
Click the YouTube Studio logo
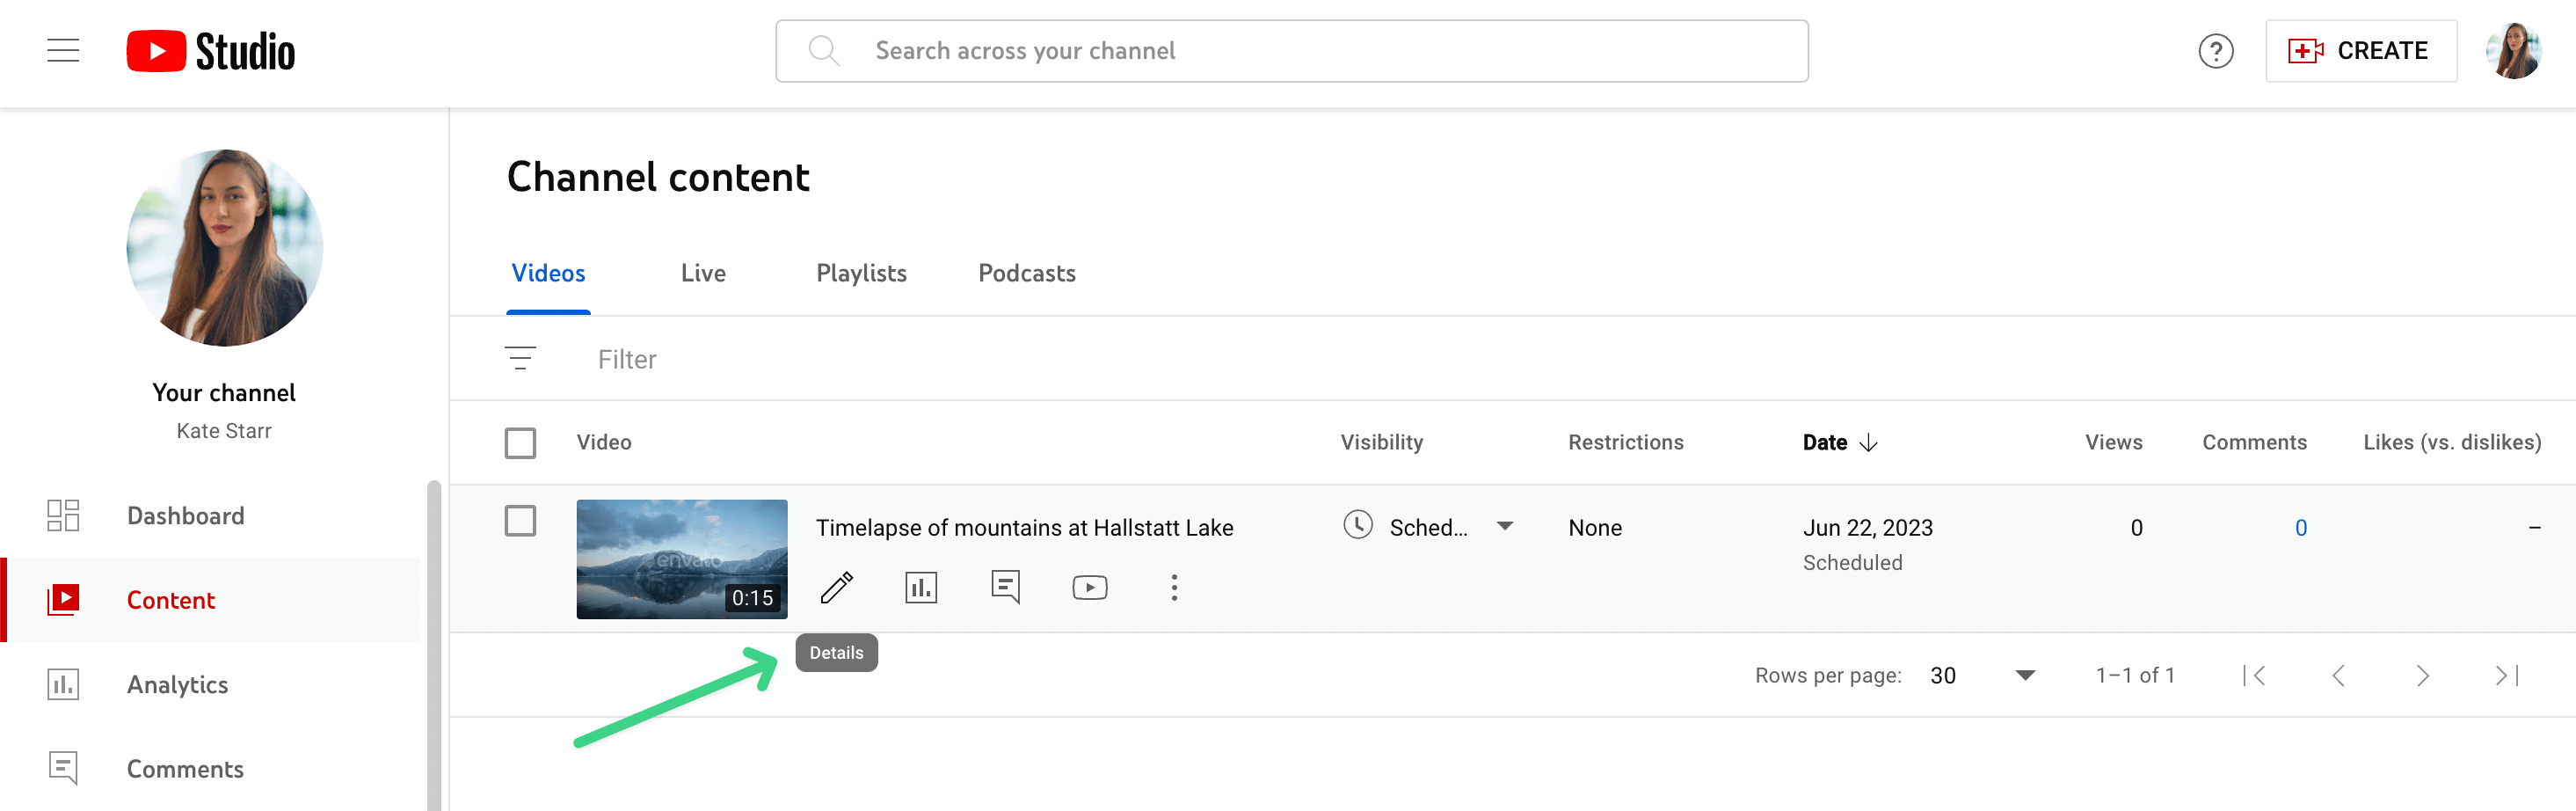coord(211,51)
